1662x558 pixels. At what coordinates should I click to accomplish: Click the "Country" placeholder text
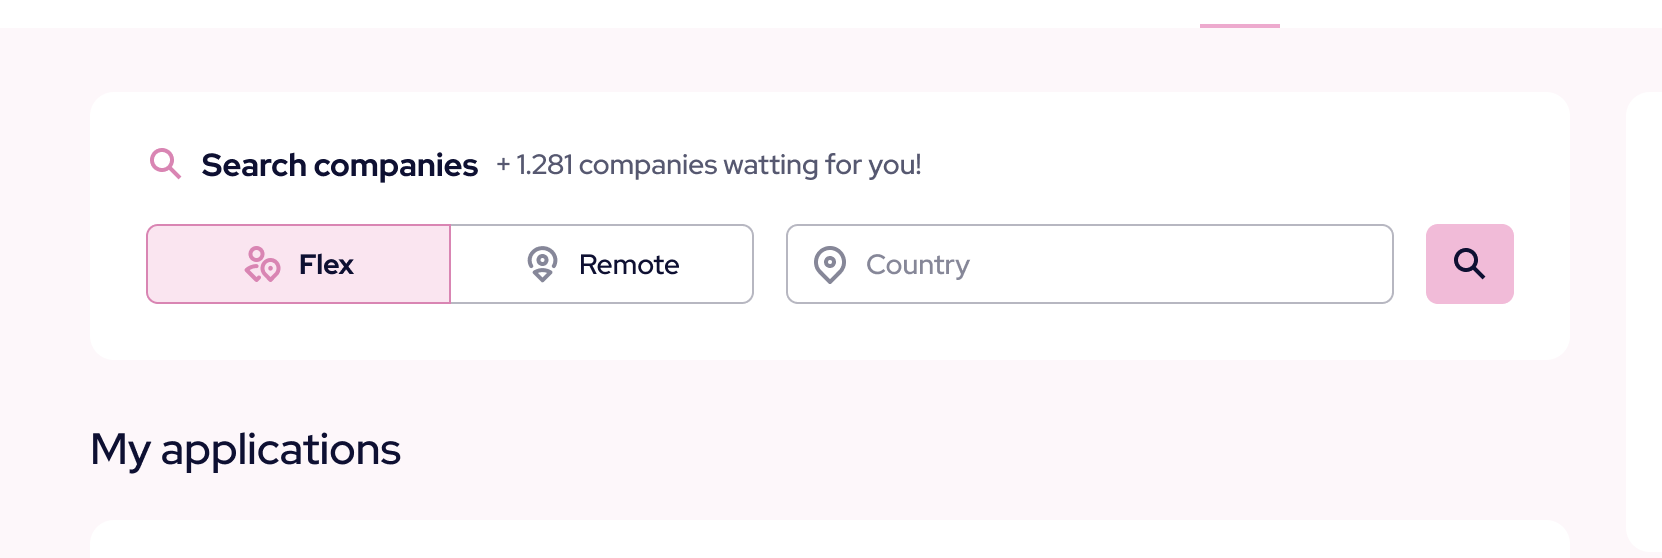click(x=917, y=265)
